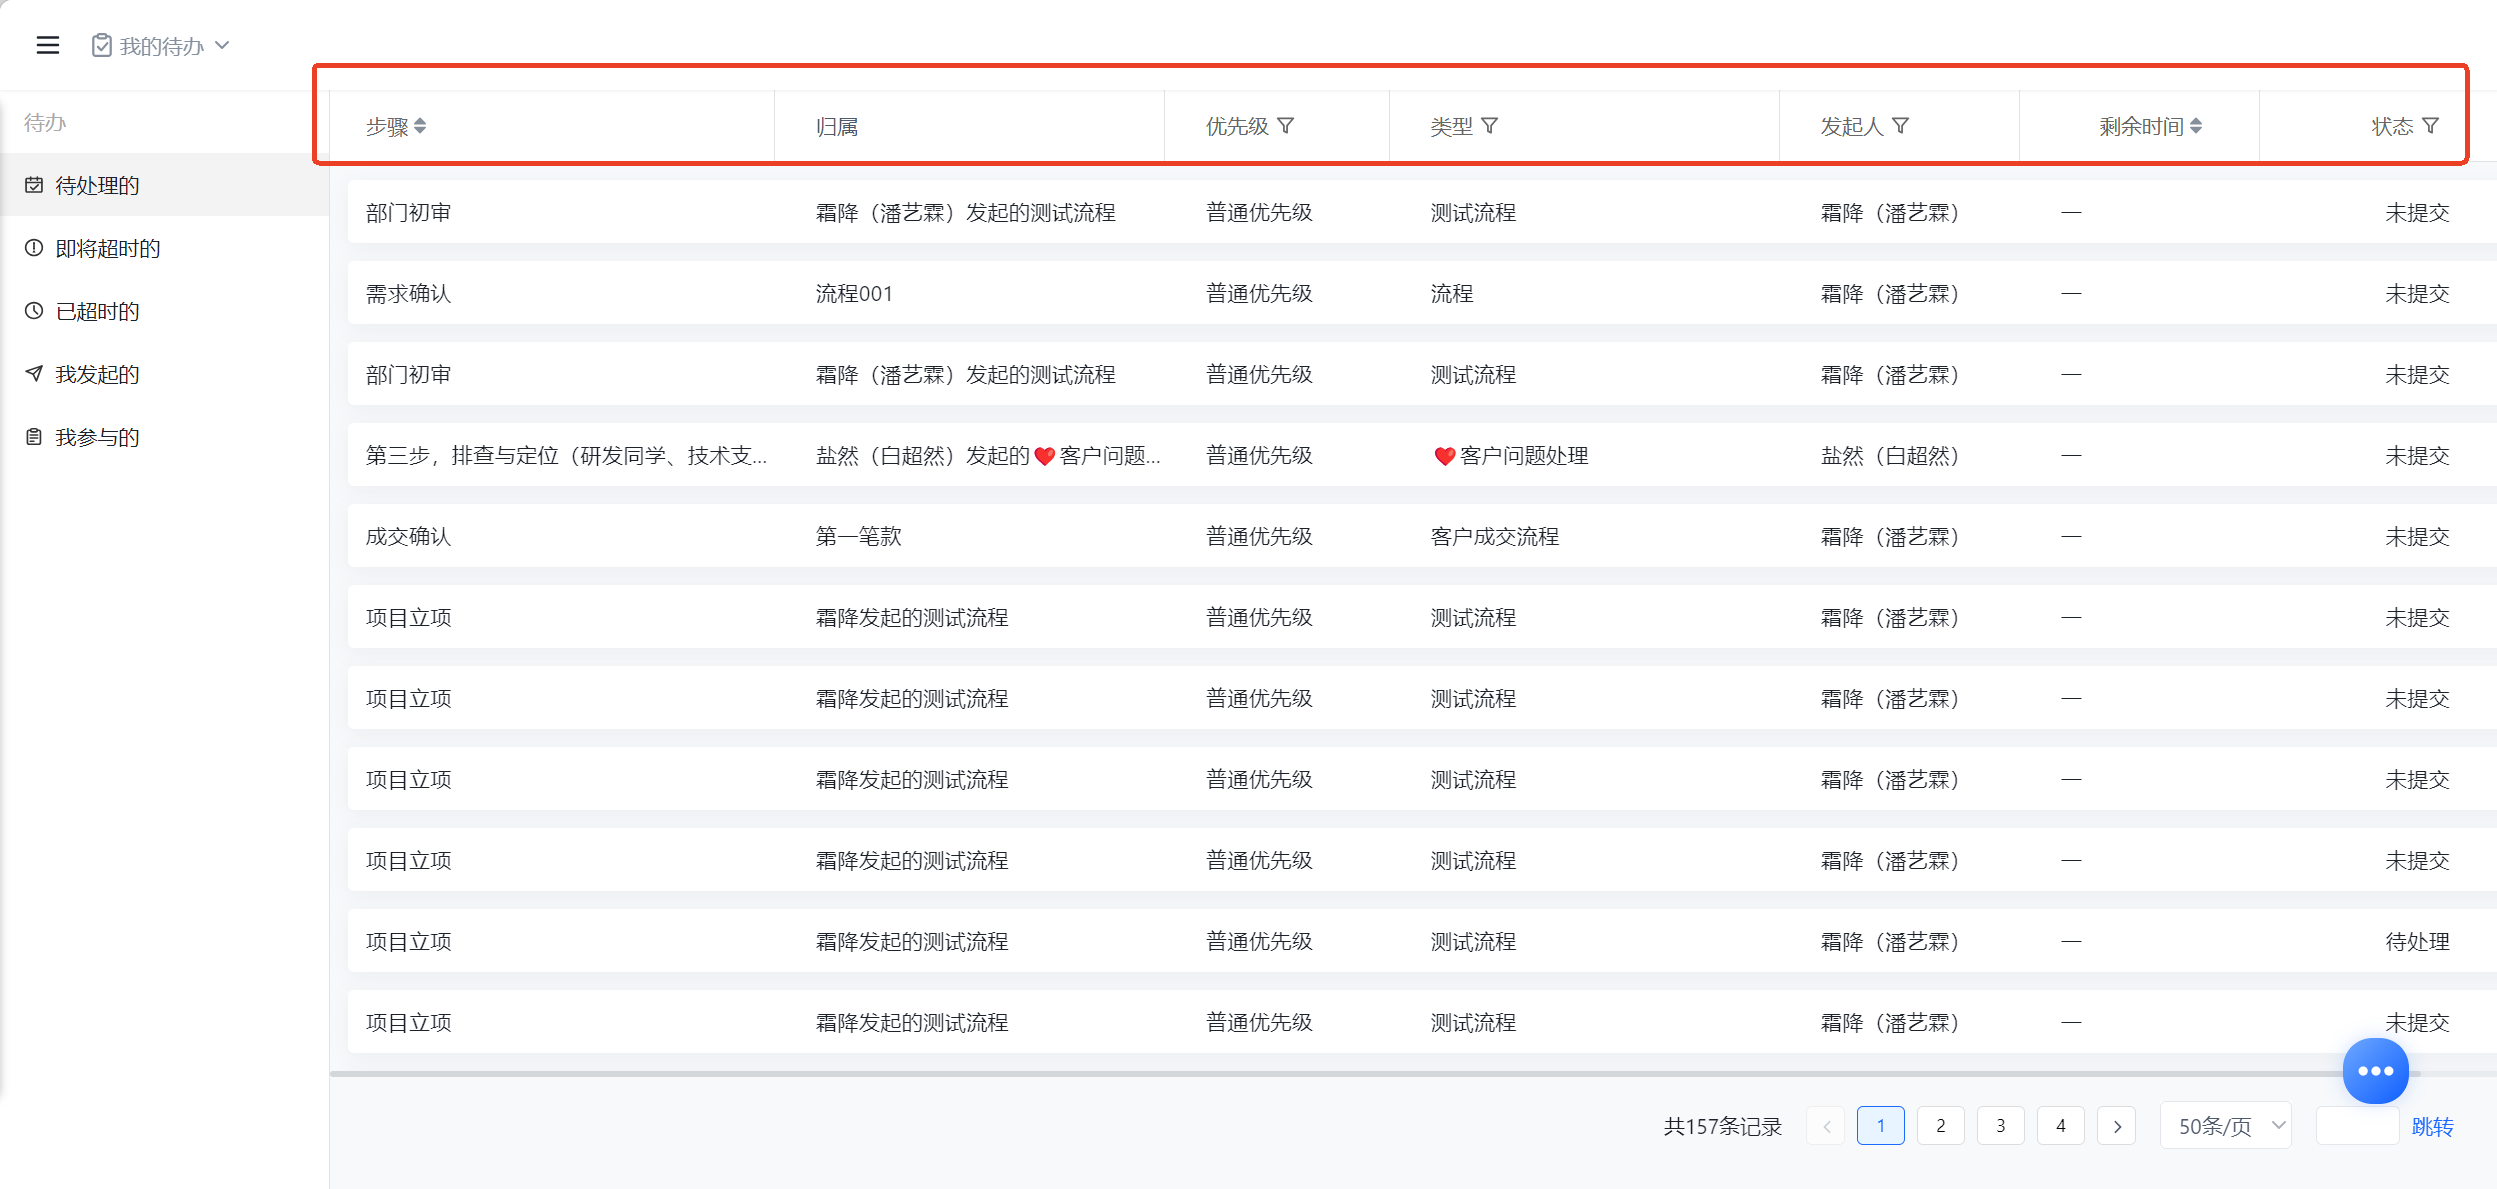Click 客户成交流程 type cell
2497x1189 pixels.
(x=1494, y=536)
